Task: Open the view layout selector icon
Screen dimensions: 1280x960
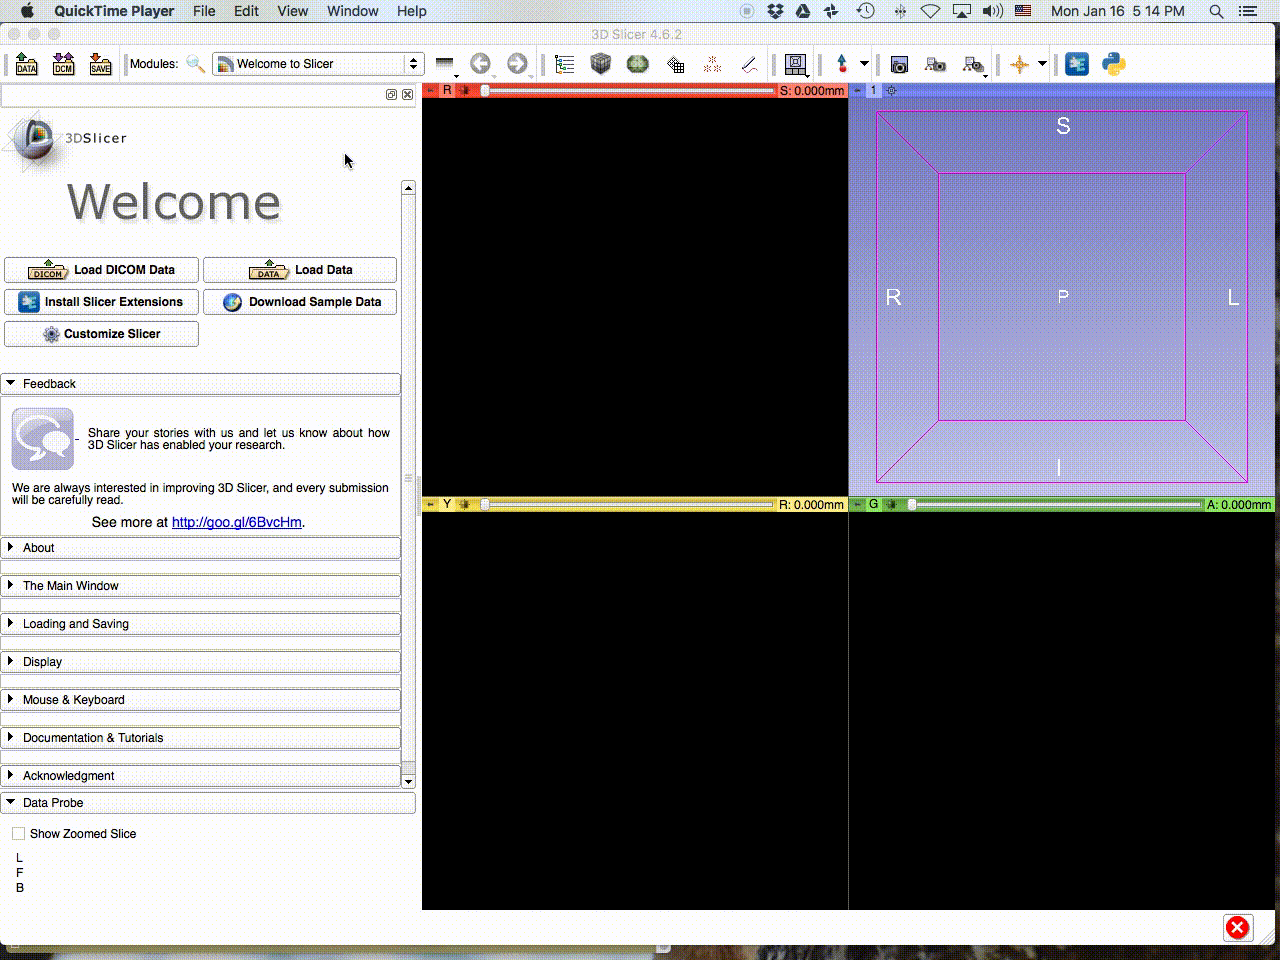Action: (796, 64)
